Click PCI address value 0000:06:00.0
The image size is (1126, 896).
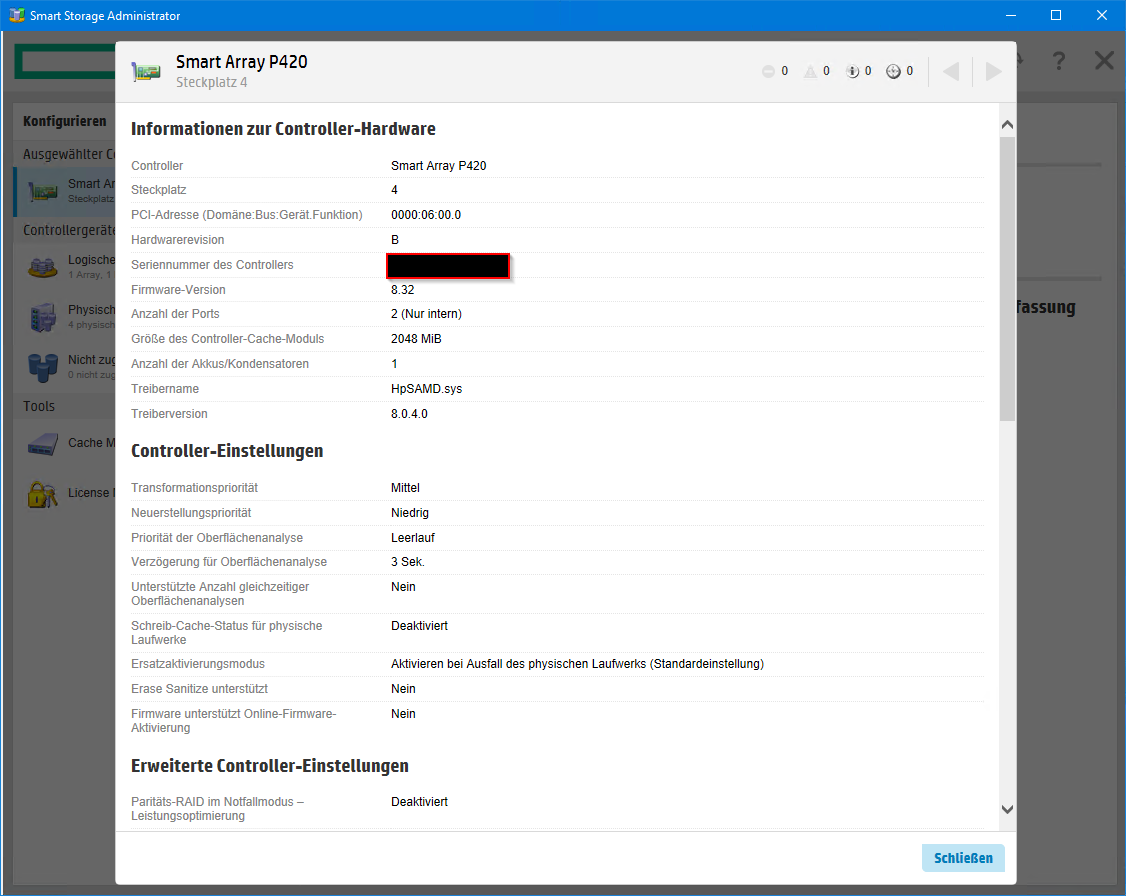point(426,215)
